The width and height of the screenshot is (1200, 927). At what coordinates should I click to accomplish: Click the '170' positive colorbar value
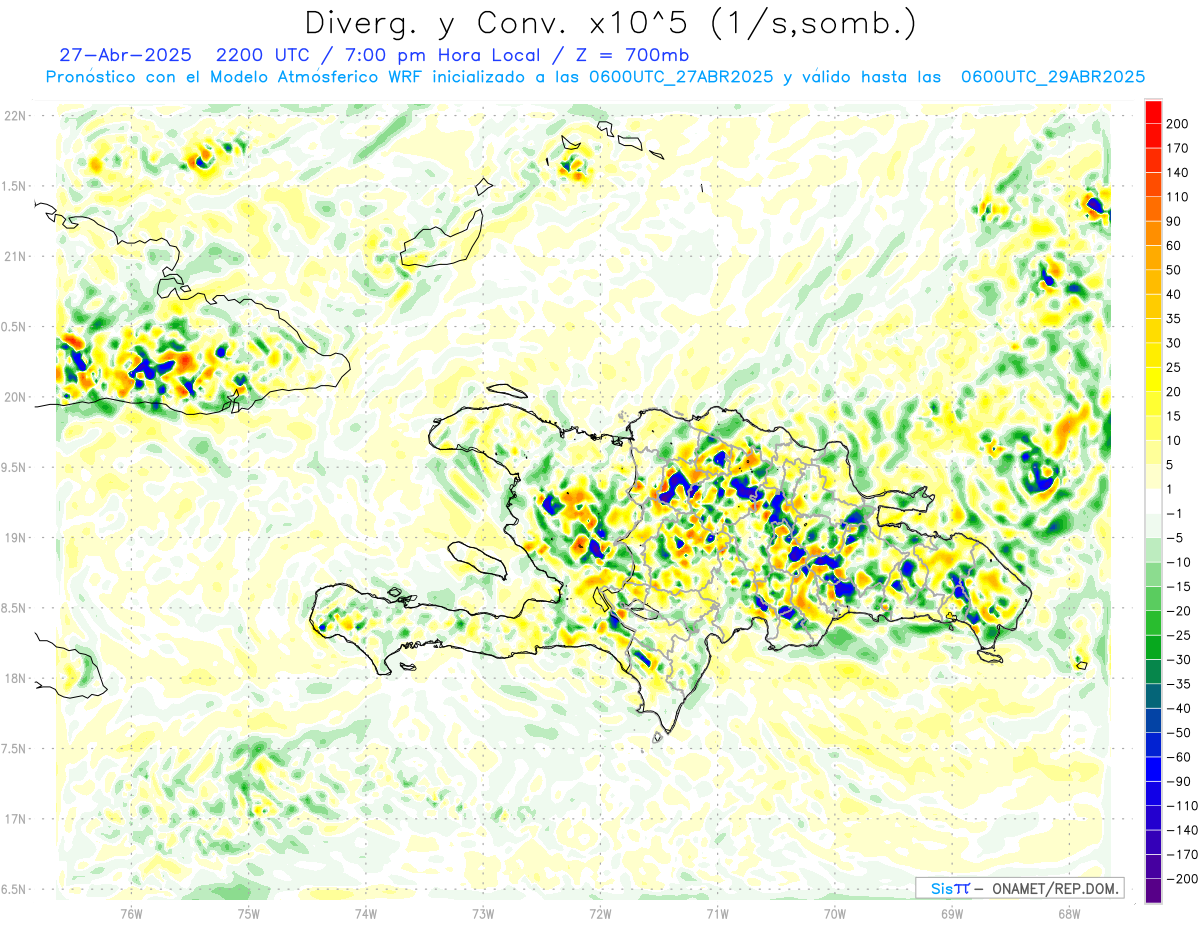point(1177,148)
